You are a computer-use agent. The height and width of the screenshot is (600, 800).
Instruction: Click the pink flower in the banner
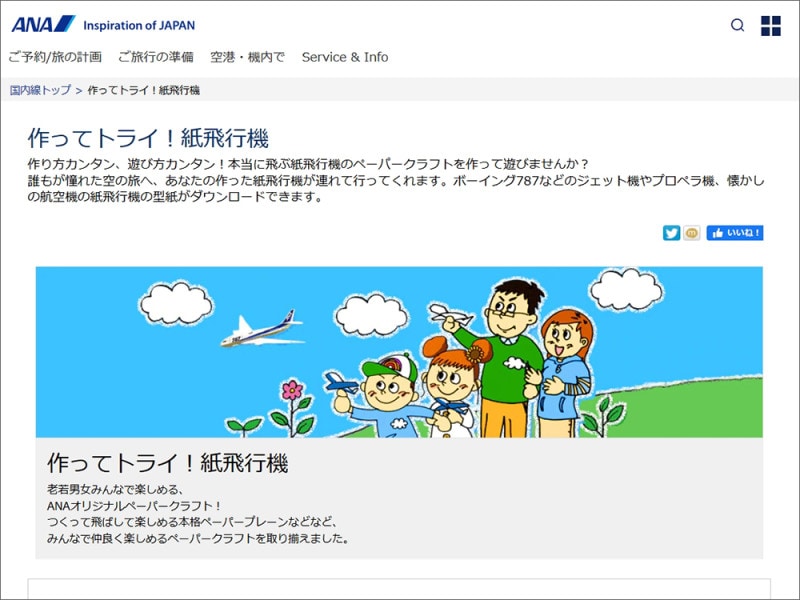click(292, 390)
